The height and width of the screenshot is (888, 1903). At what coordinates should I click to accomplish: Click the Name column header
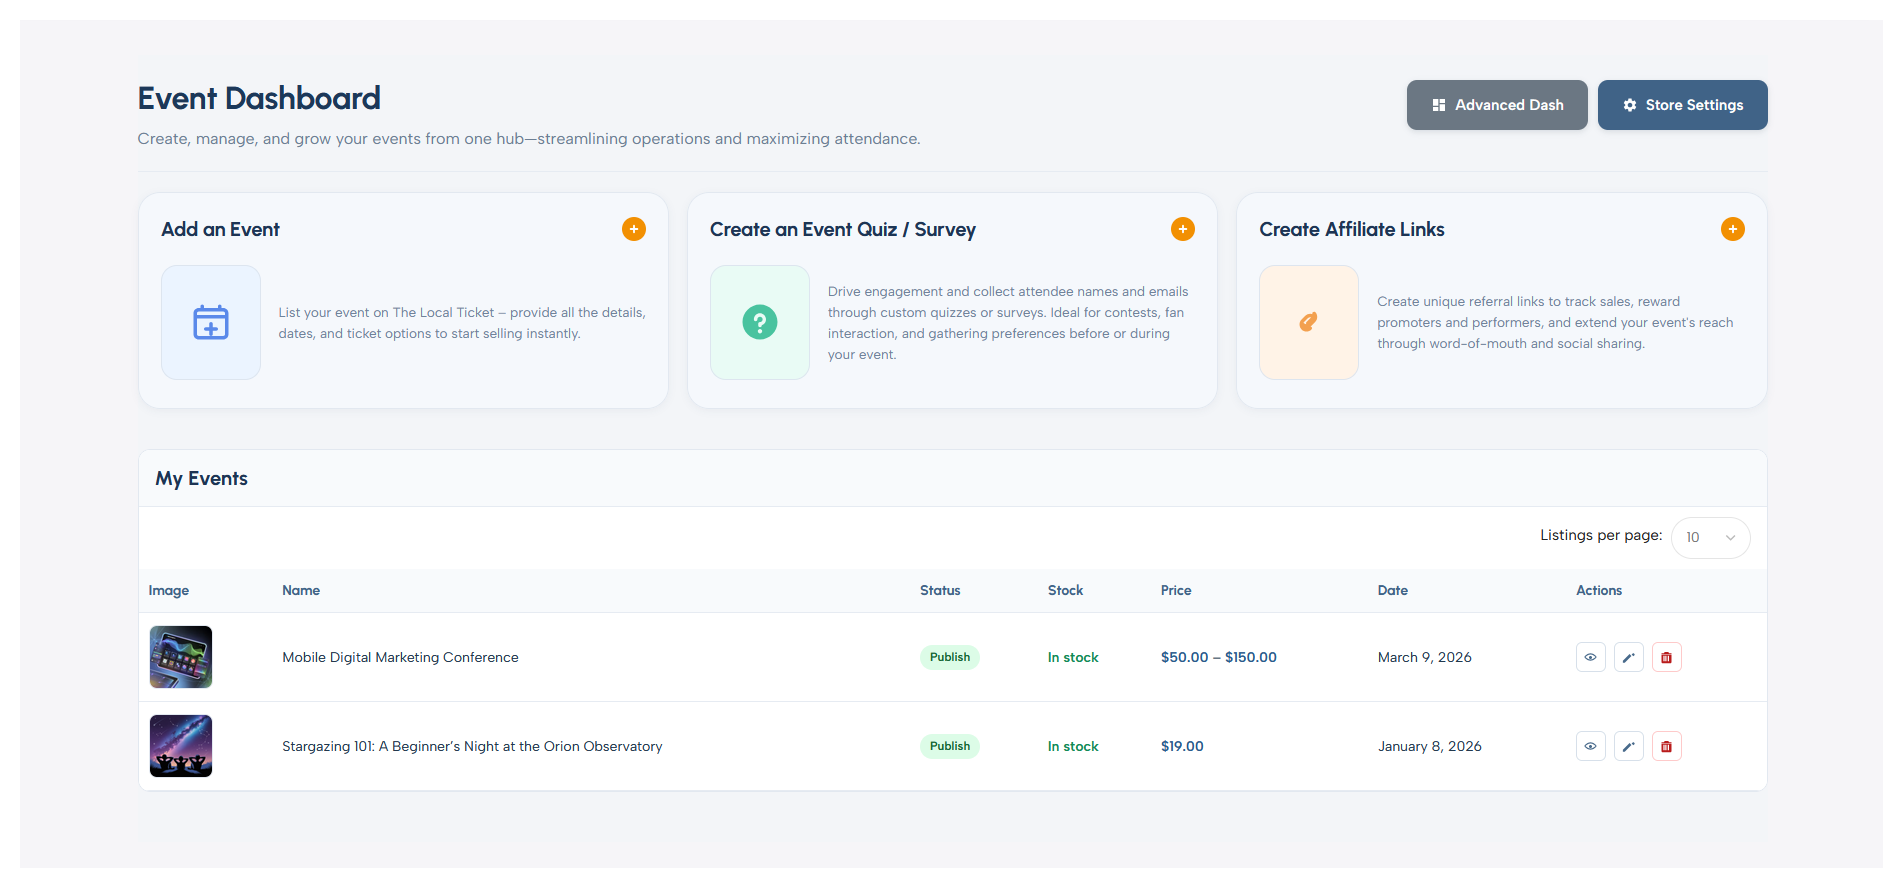(x=301, y=590)
